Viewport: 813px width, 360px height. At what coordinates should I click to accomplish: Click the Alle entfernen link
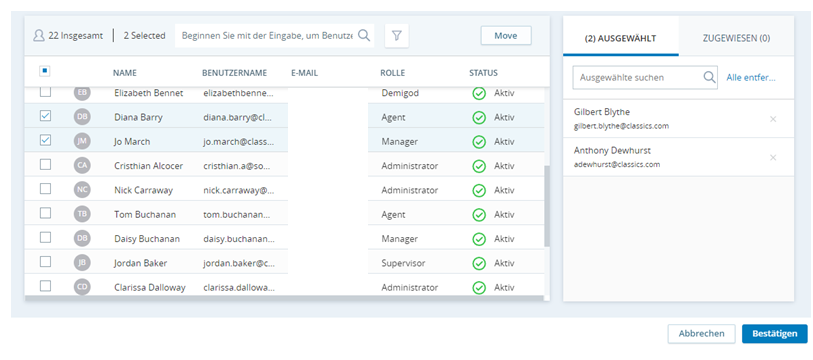(751, 78)
